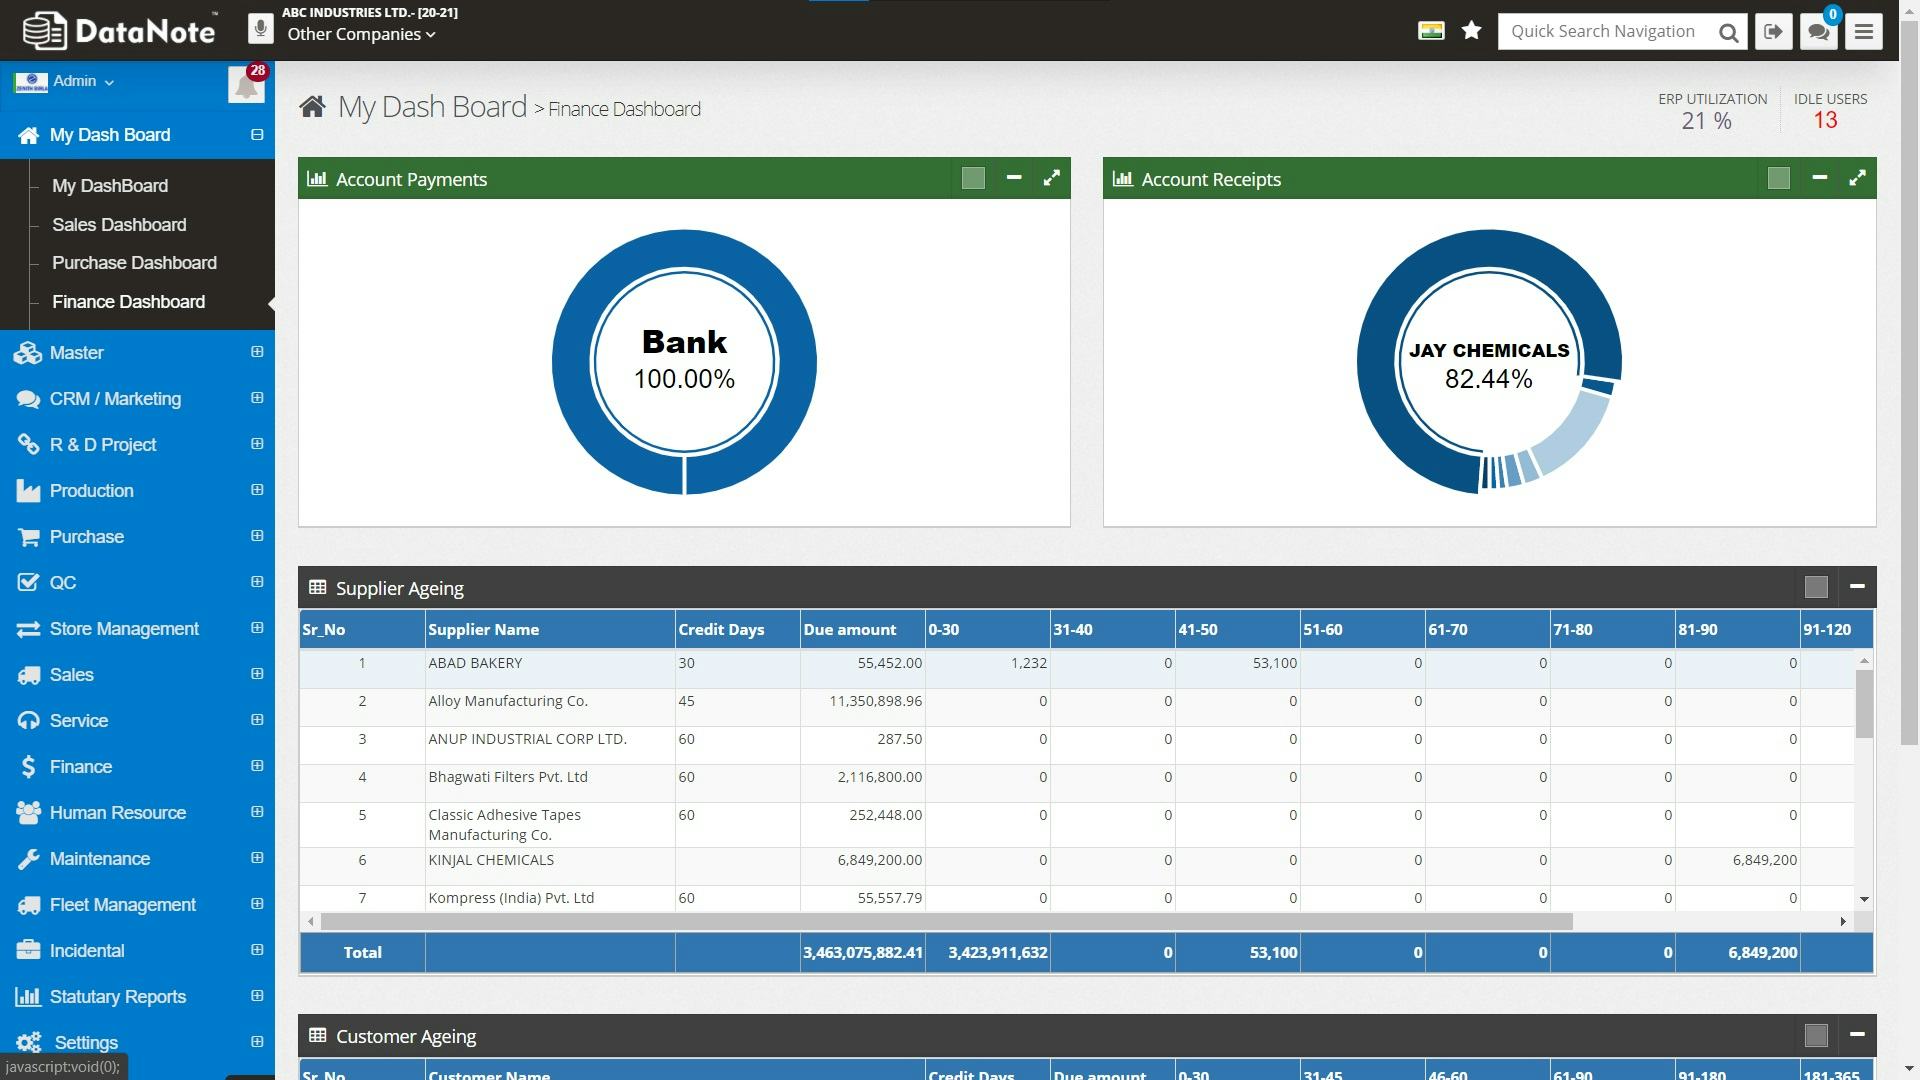
Task: Click the green color swatch on Account Payments header
Action: coord(972,178)
